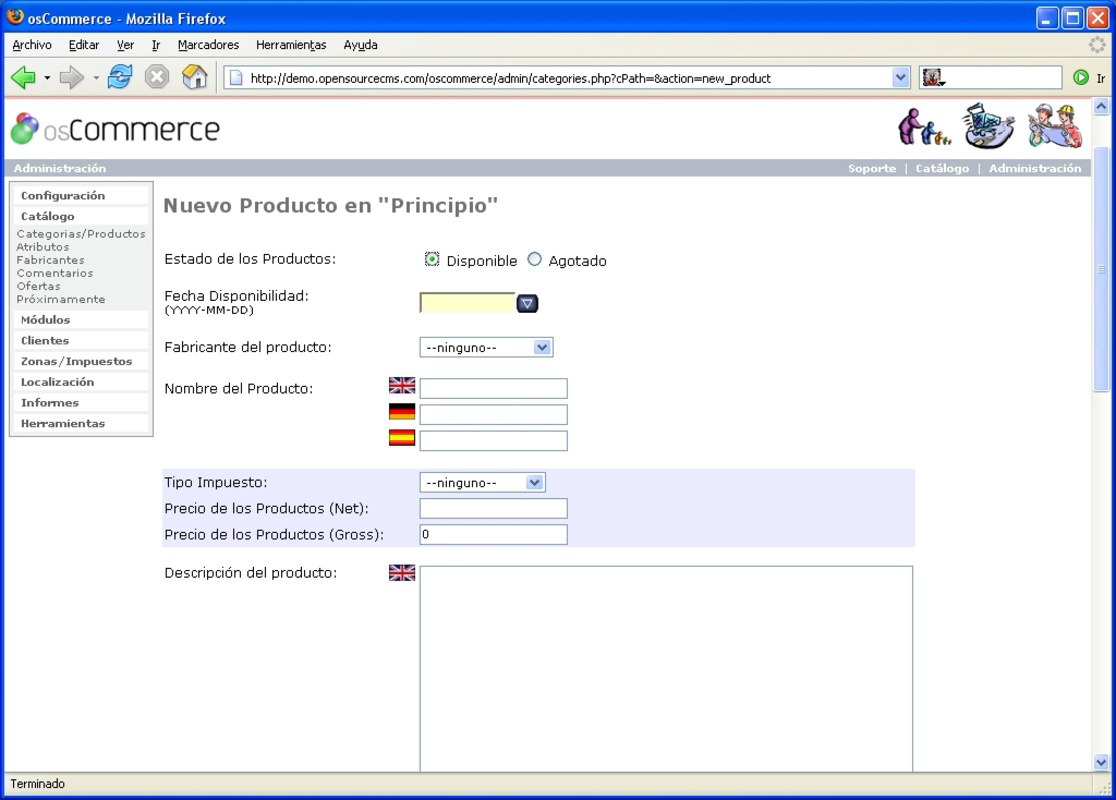Open the Ofertas link
Viewport: 1116px width, 800px height.
(x=38, y=286)
